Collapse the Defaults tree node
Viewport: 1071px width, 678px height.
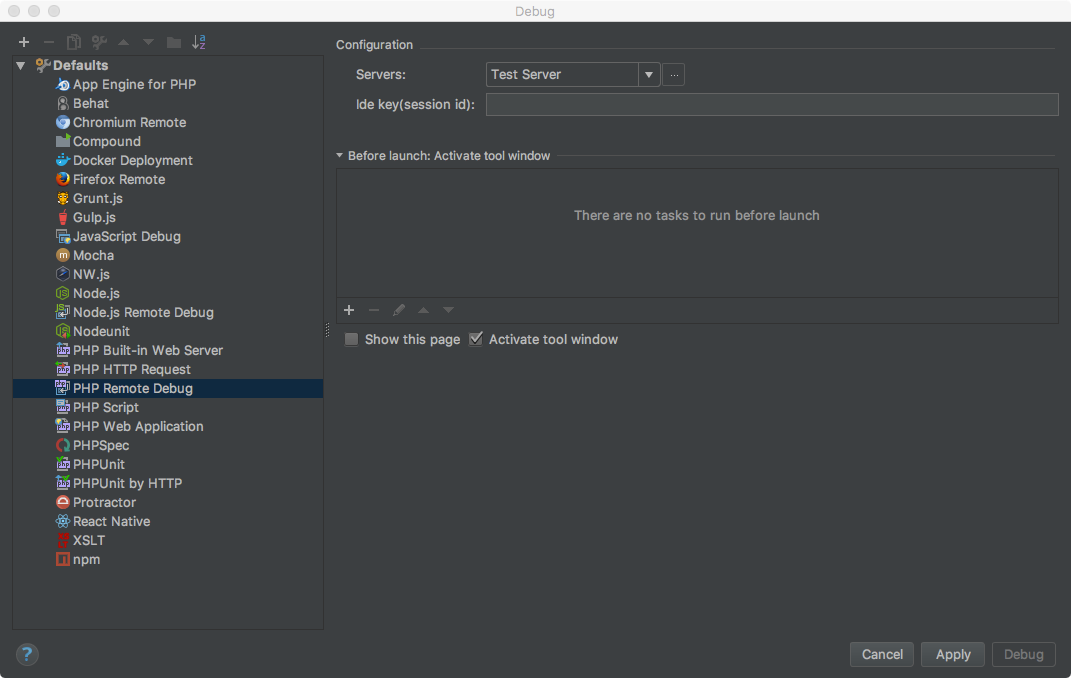click(21, 66)
